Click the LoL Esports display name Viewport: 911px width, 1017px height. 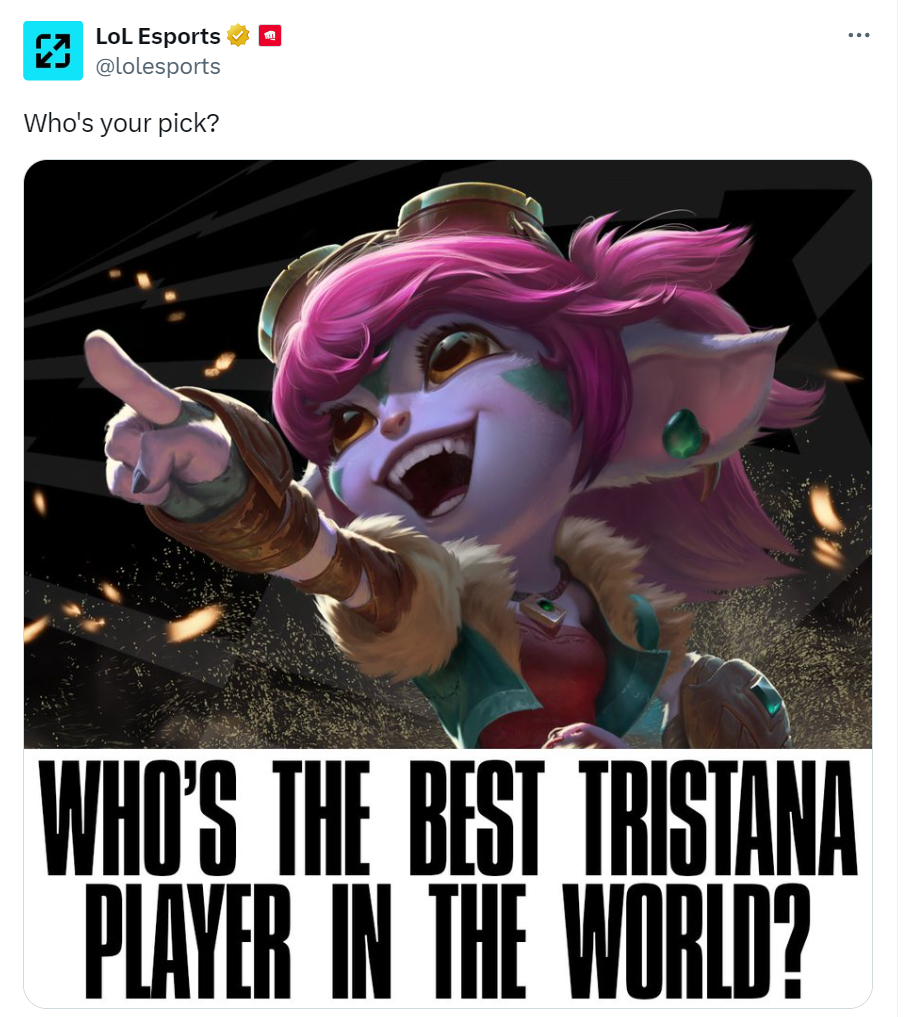point(158,36)
